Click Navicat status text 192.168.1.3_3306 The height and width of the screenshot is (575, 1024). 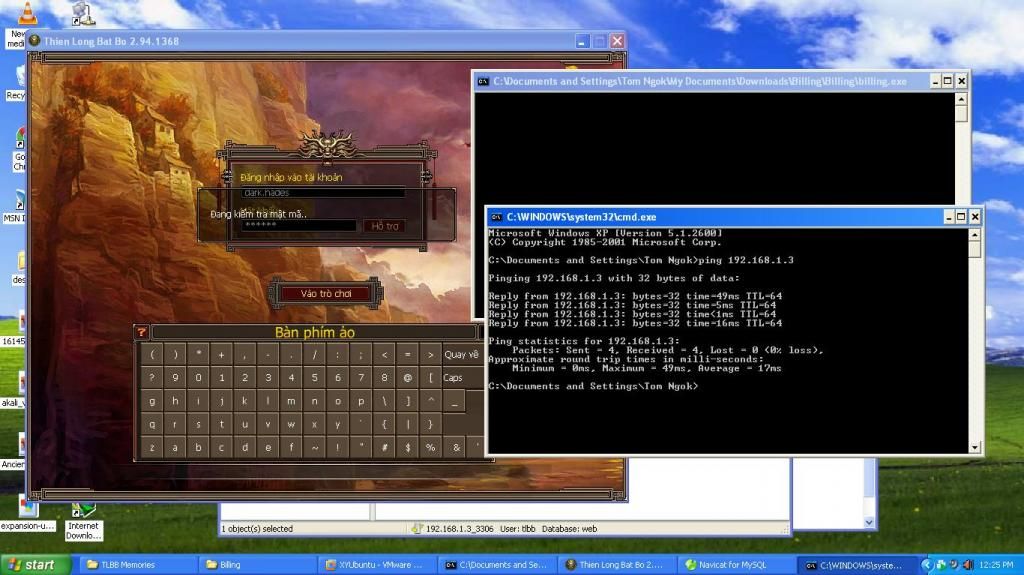tap(460, 529)
